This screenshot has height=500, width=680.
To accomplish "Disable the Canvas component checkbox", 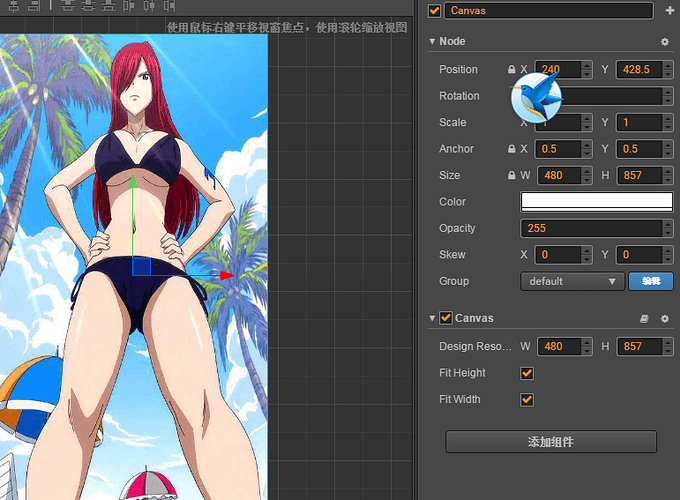I will coord(445,318).
